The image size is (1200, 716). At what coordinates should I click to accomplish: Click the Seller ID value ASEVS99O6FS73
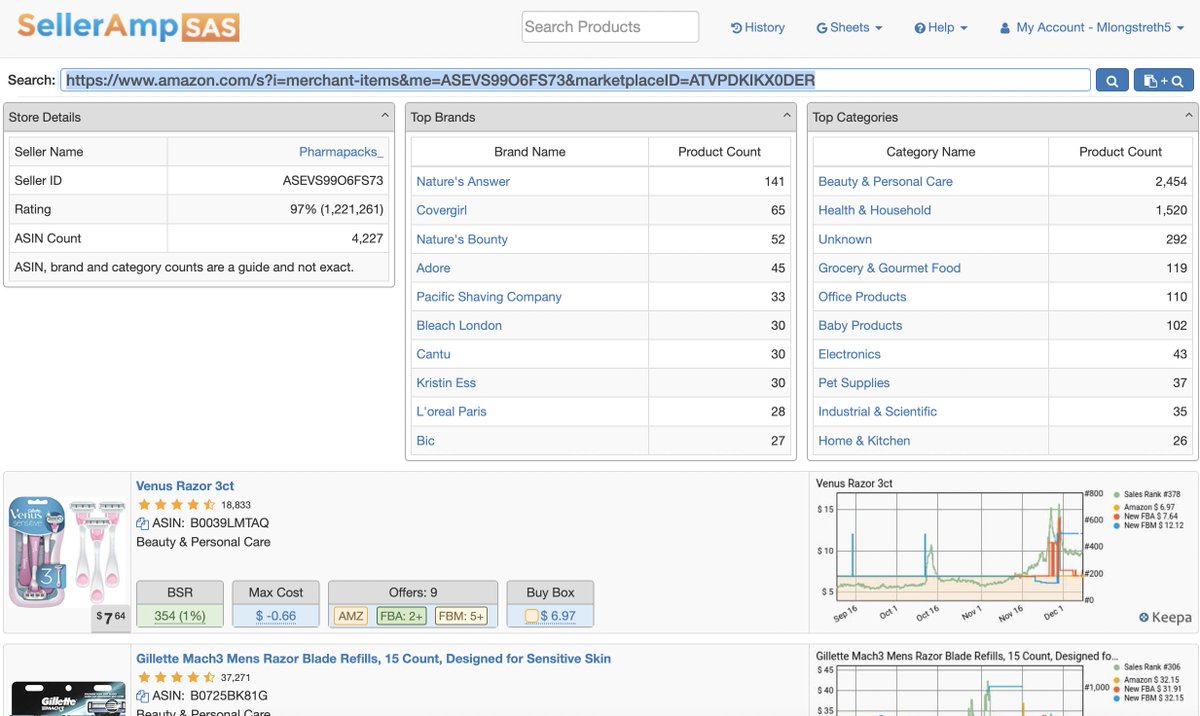point(334,181)
